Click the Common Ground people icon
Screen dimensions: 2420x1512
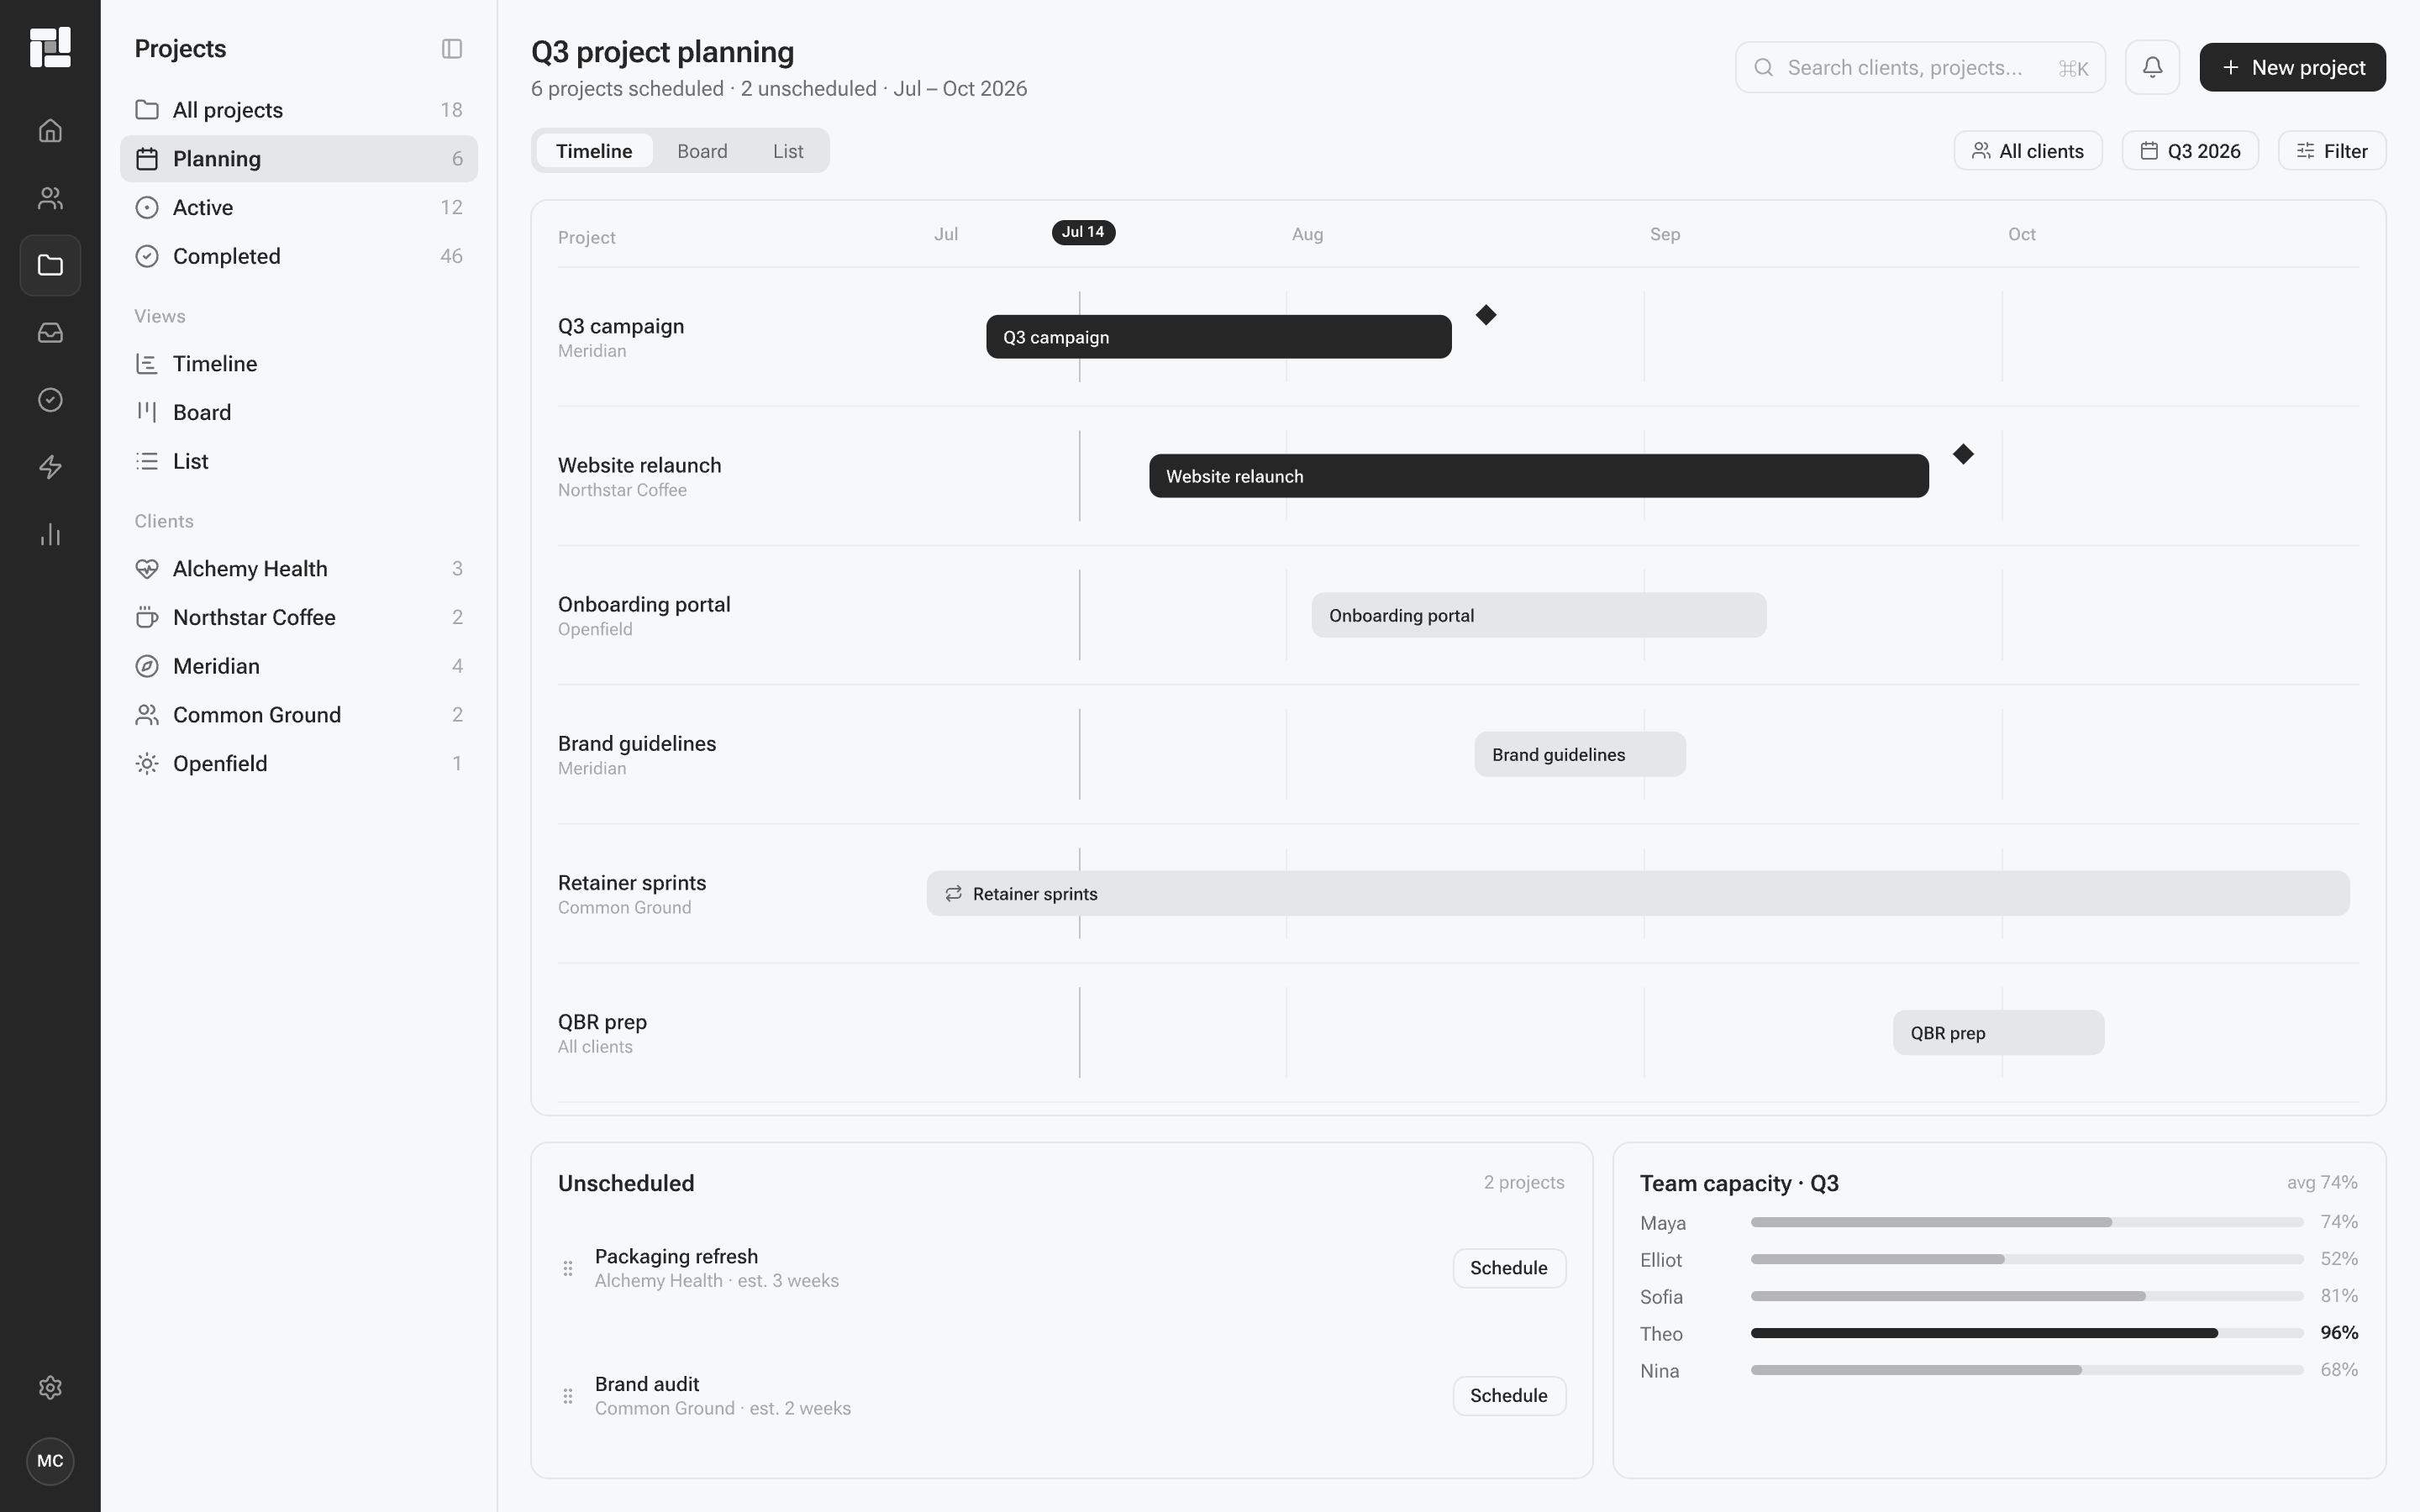coord(147,715)
